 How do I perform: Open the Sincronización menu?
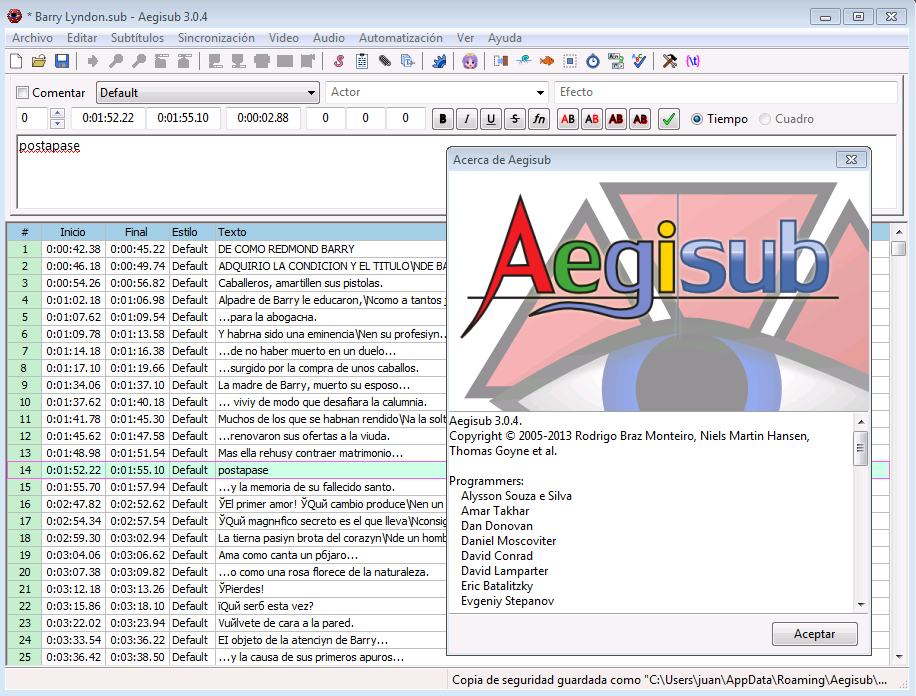(x=216, y=38)
